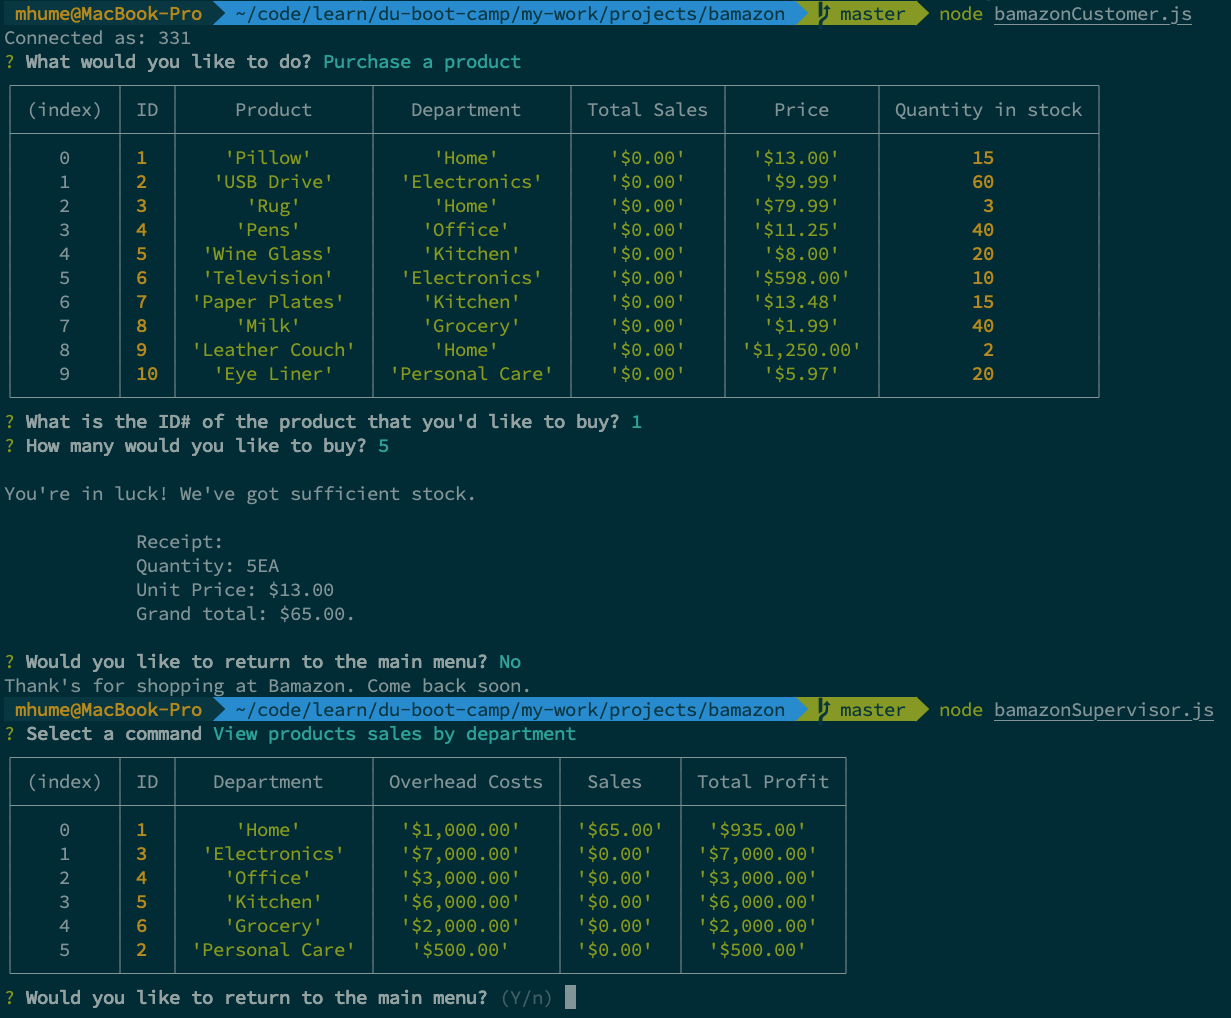Click the "Total Profit" column header
This screenshot has width=1231, height=1018.
(x=762, y=782)
